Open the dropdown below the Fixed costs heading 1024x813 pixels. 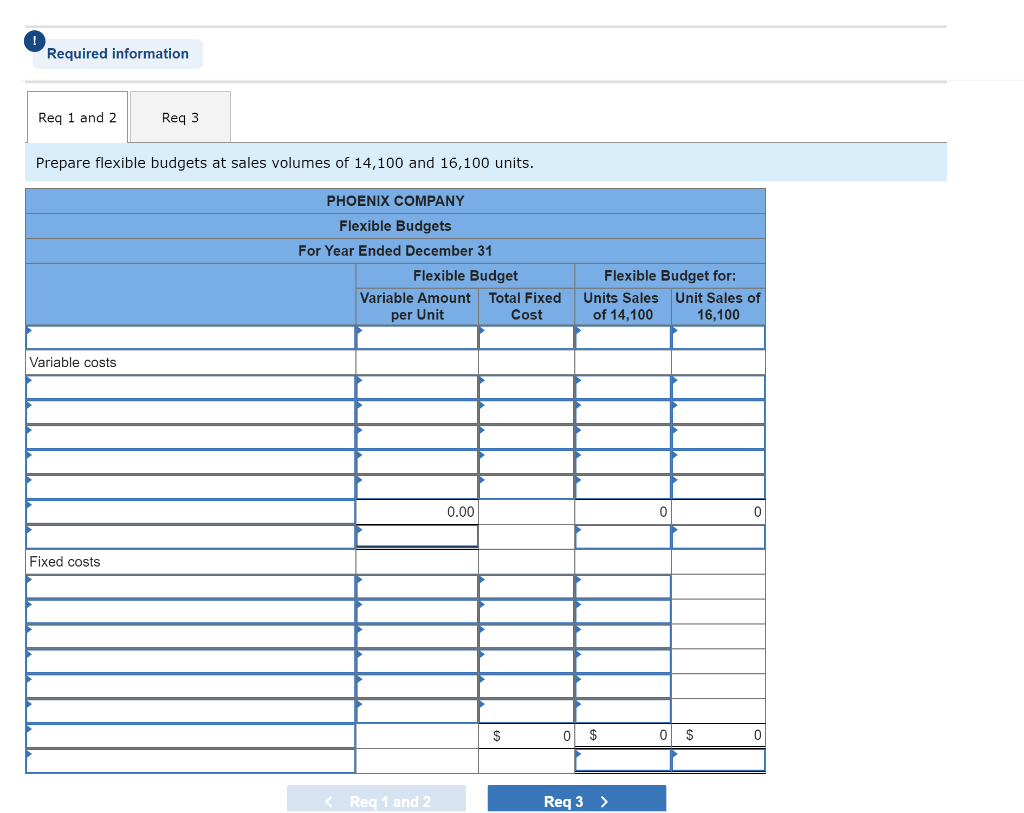(x=190, y=587)
